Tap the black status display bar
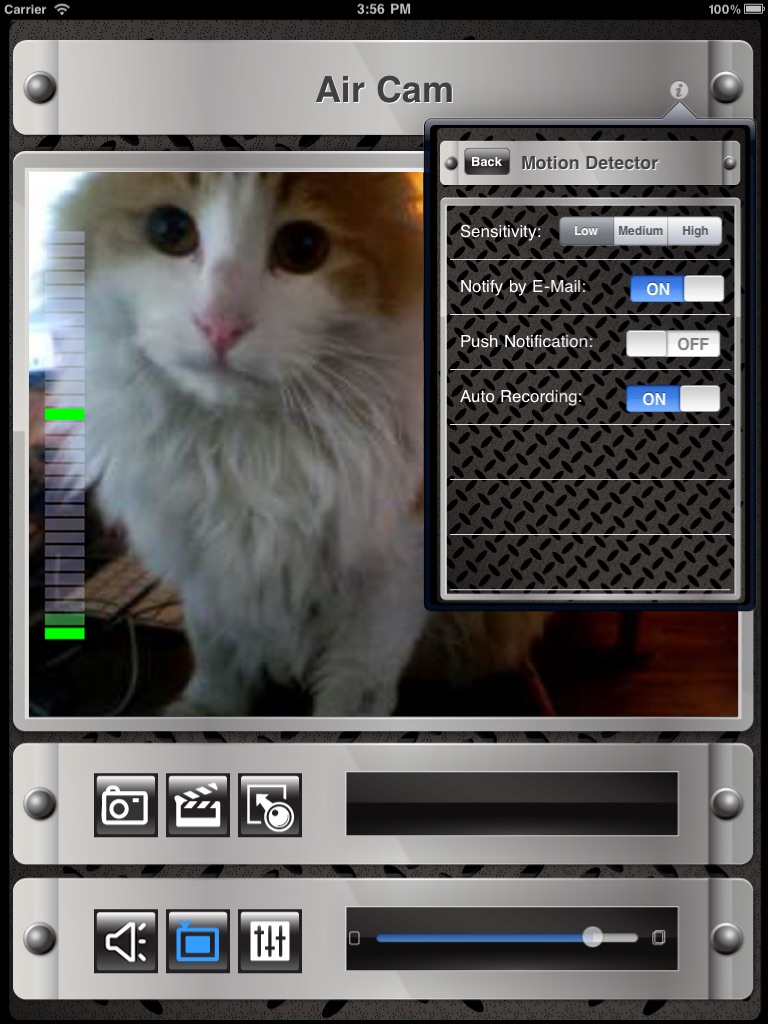 click(512, 803)
